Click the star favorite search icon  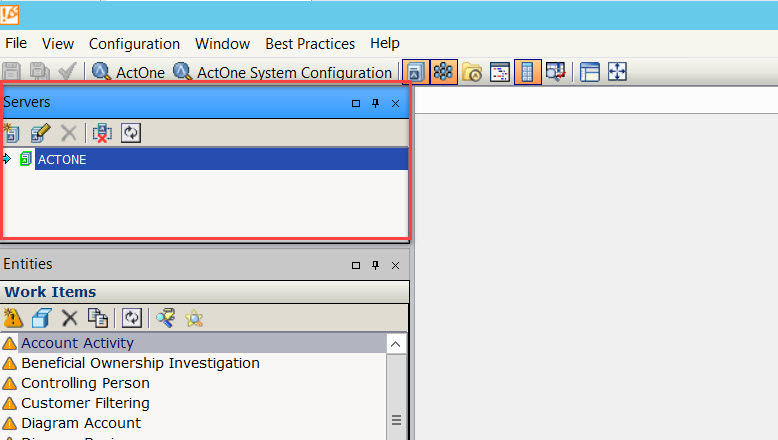[194, 318]
